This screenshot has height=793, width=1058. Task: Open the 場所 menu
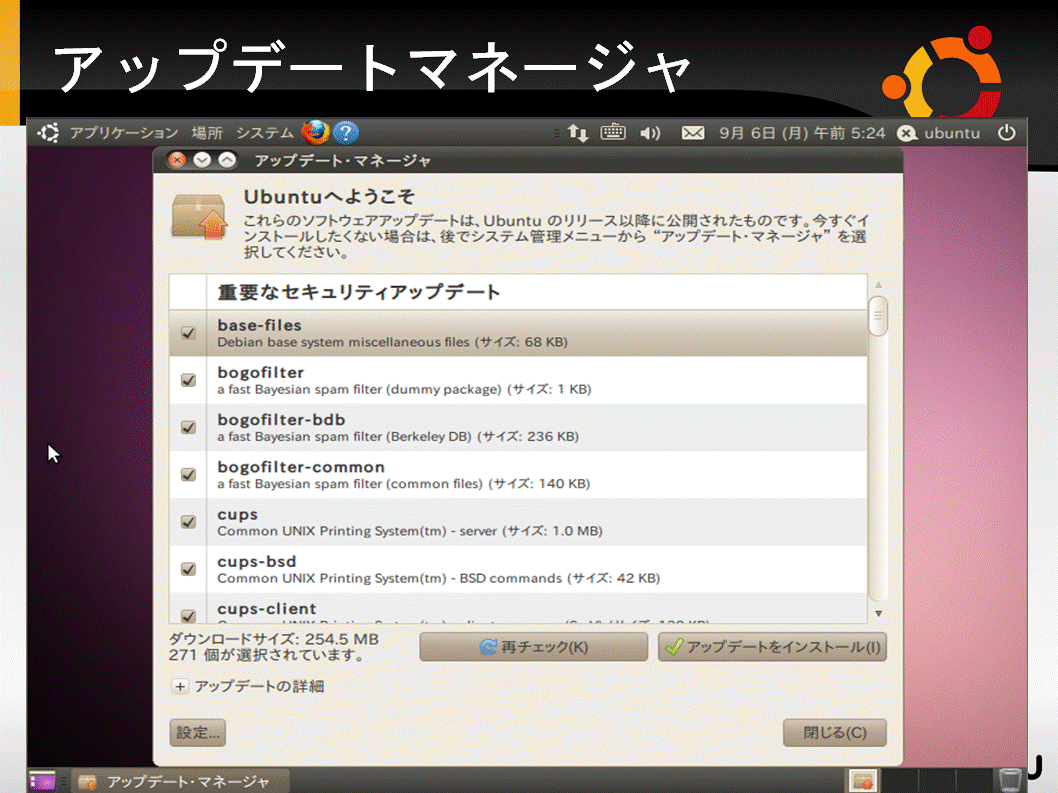click(x=207, y=133)
